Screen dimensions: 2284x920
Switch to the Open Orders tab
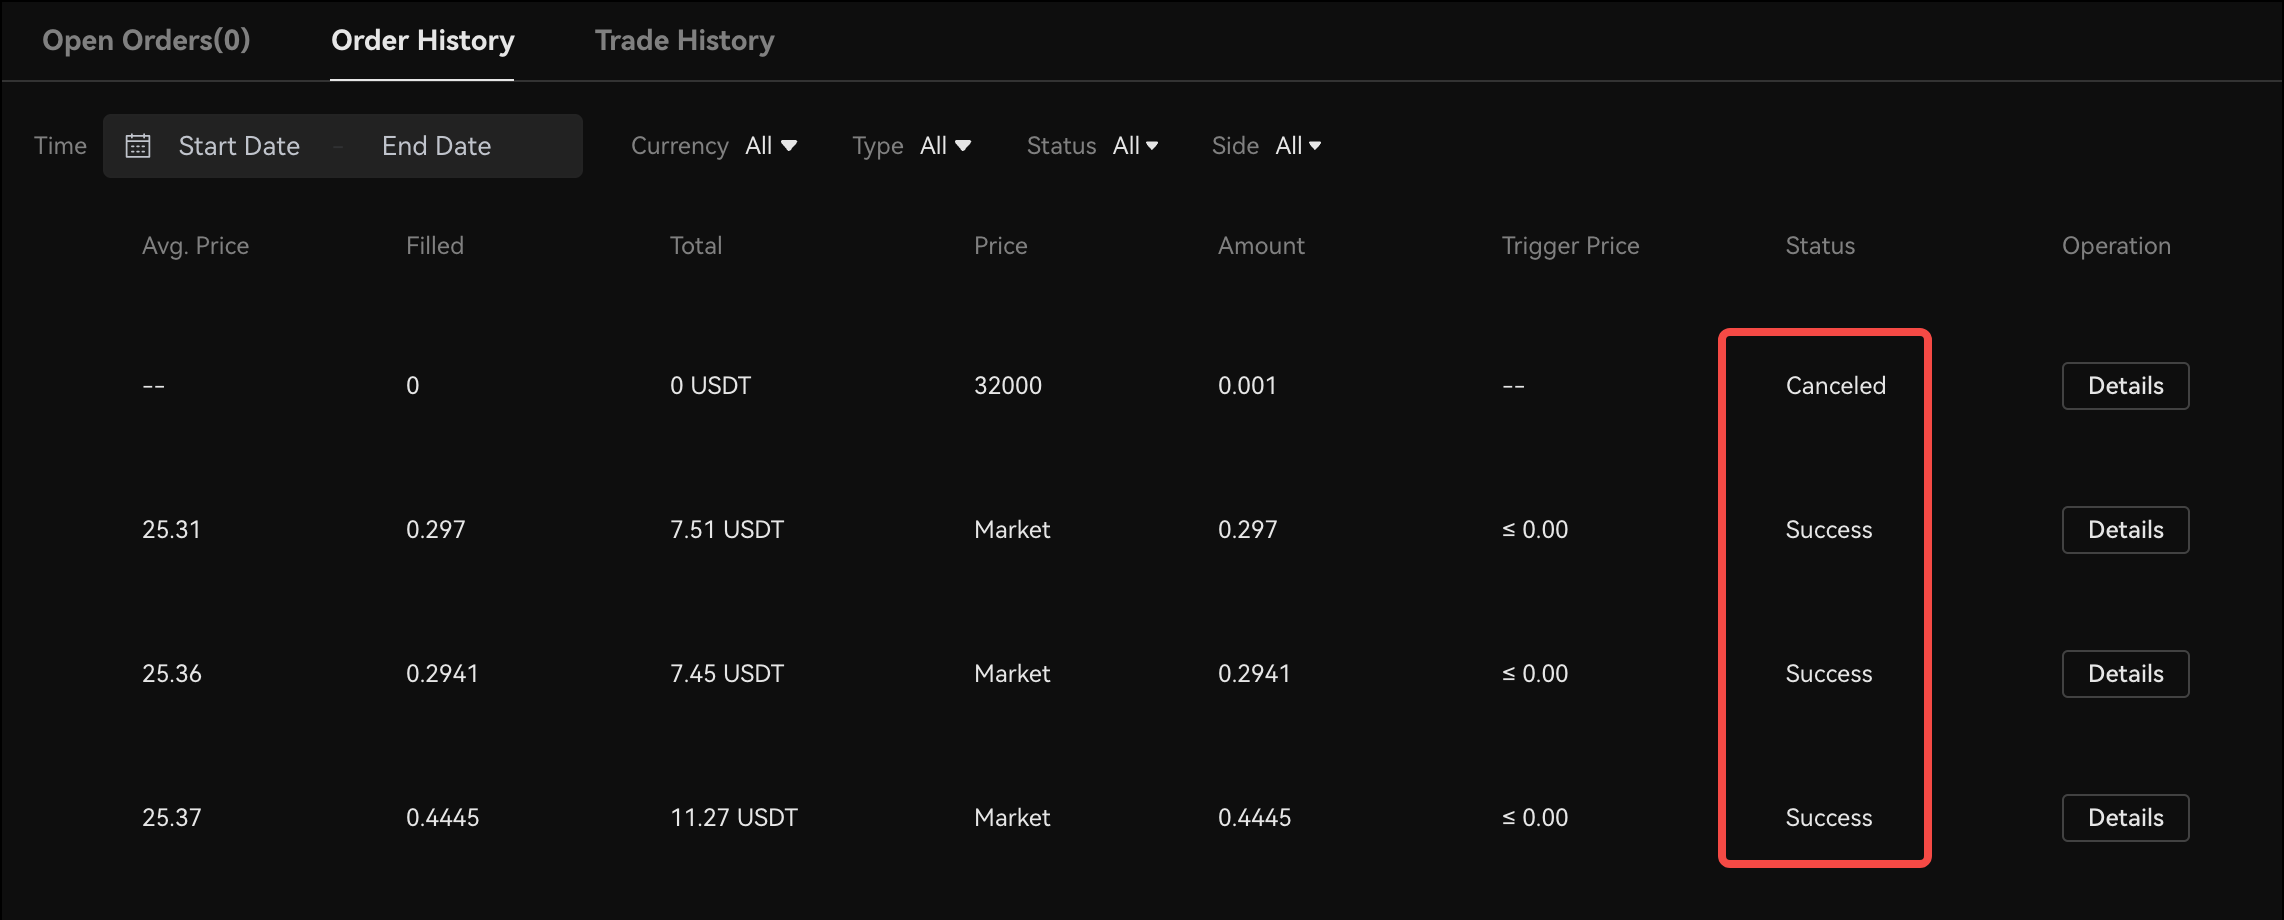click(x=146, y=41)
